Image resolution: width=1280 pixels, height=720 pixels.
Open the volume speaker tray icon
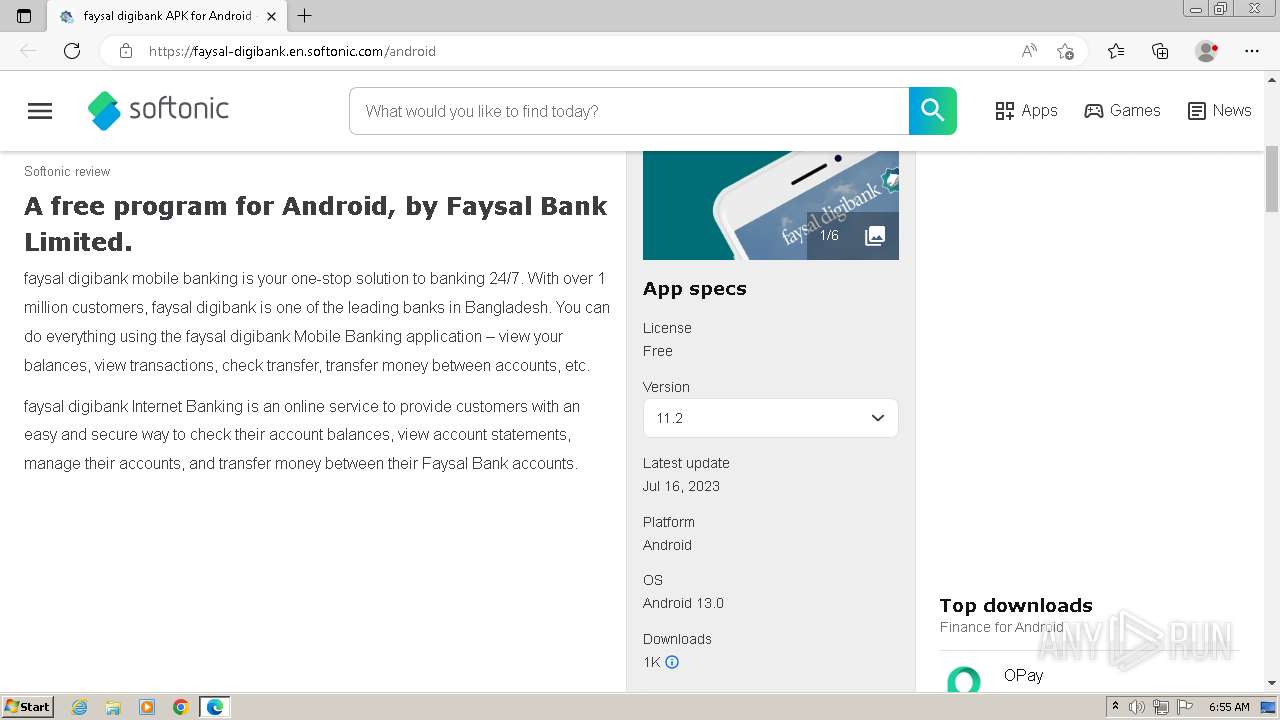click(x=1137, y=707)
